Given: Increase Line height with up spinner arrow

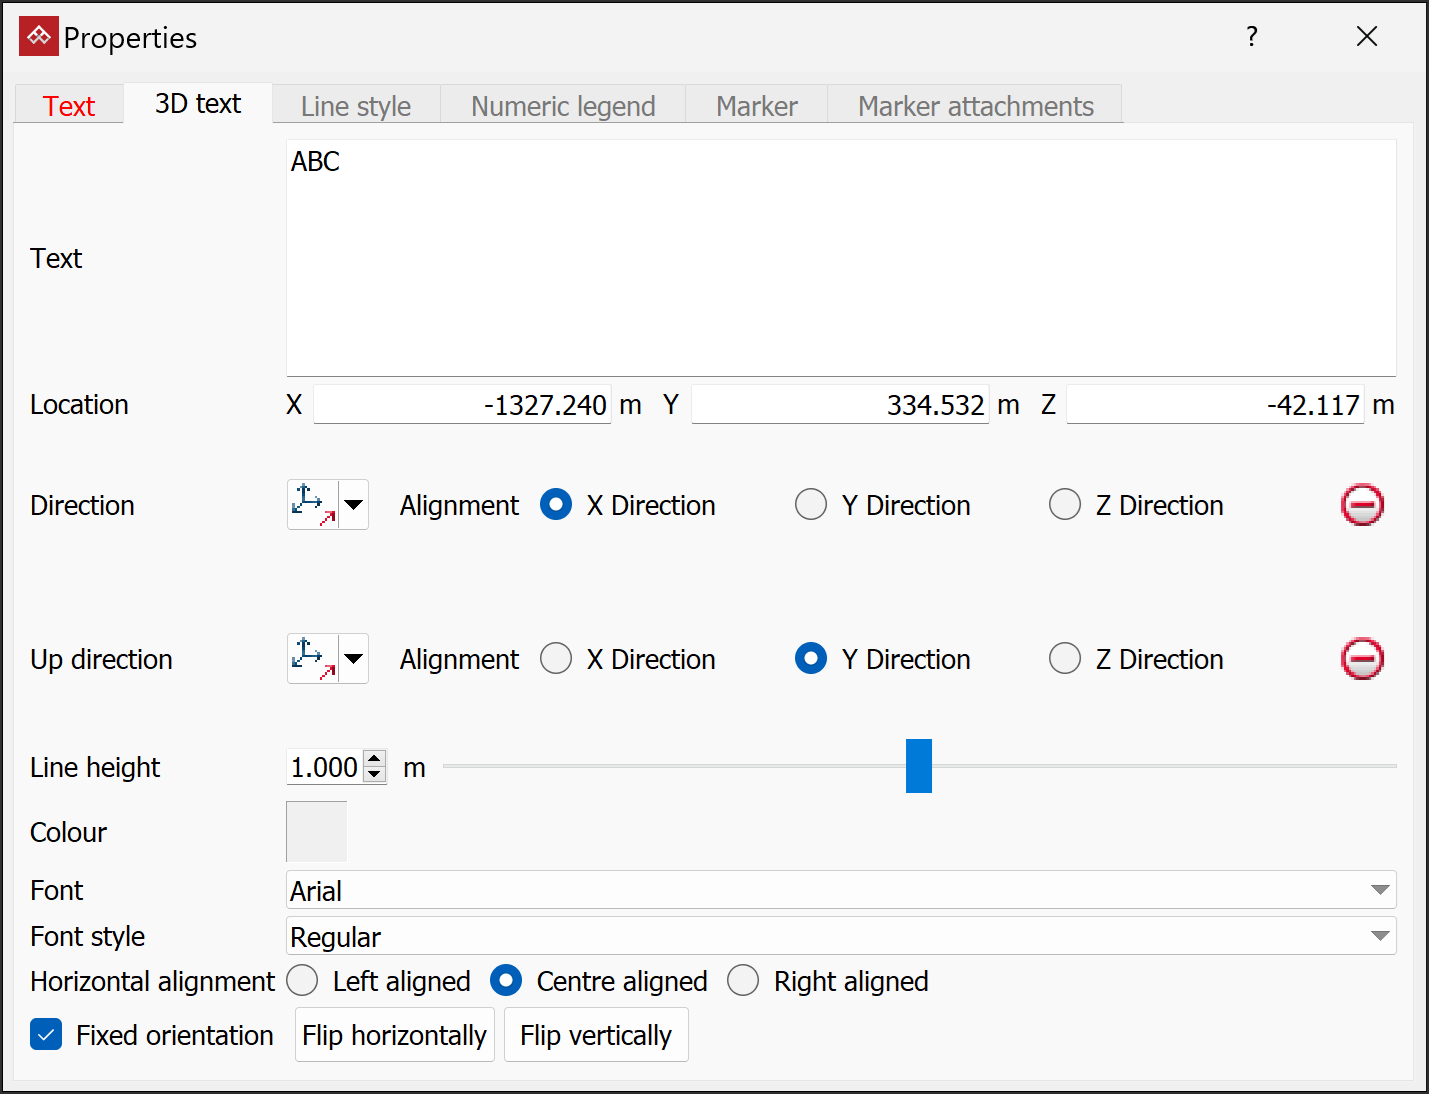Looking at the screenshot, I should point(375,759).
